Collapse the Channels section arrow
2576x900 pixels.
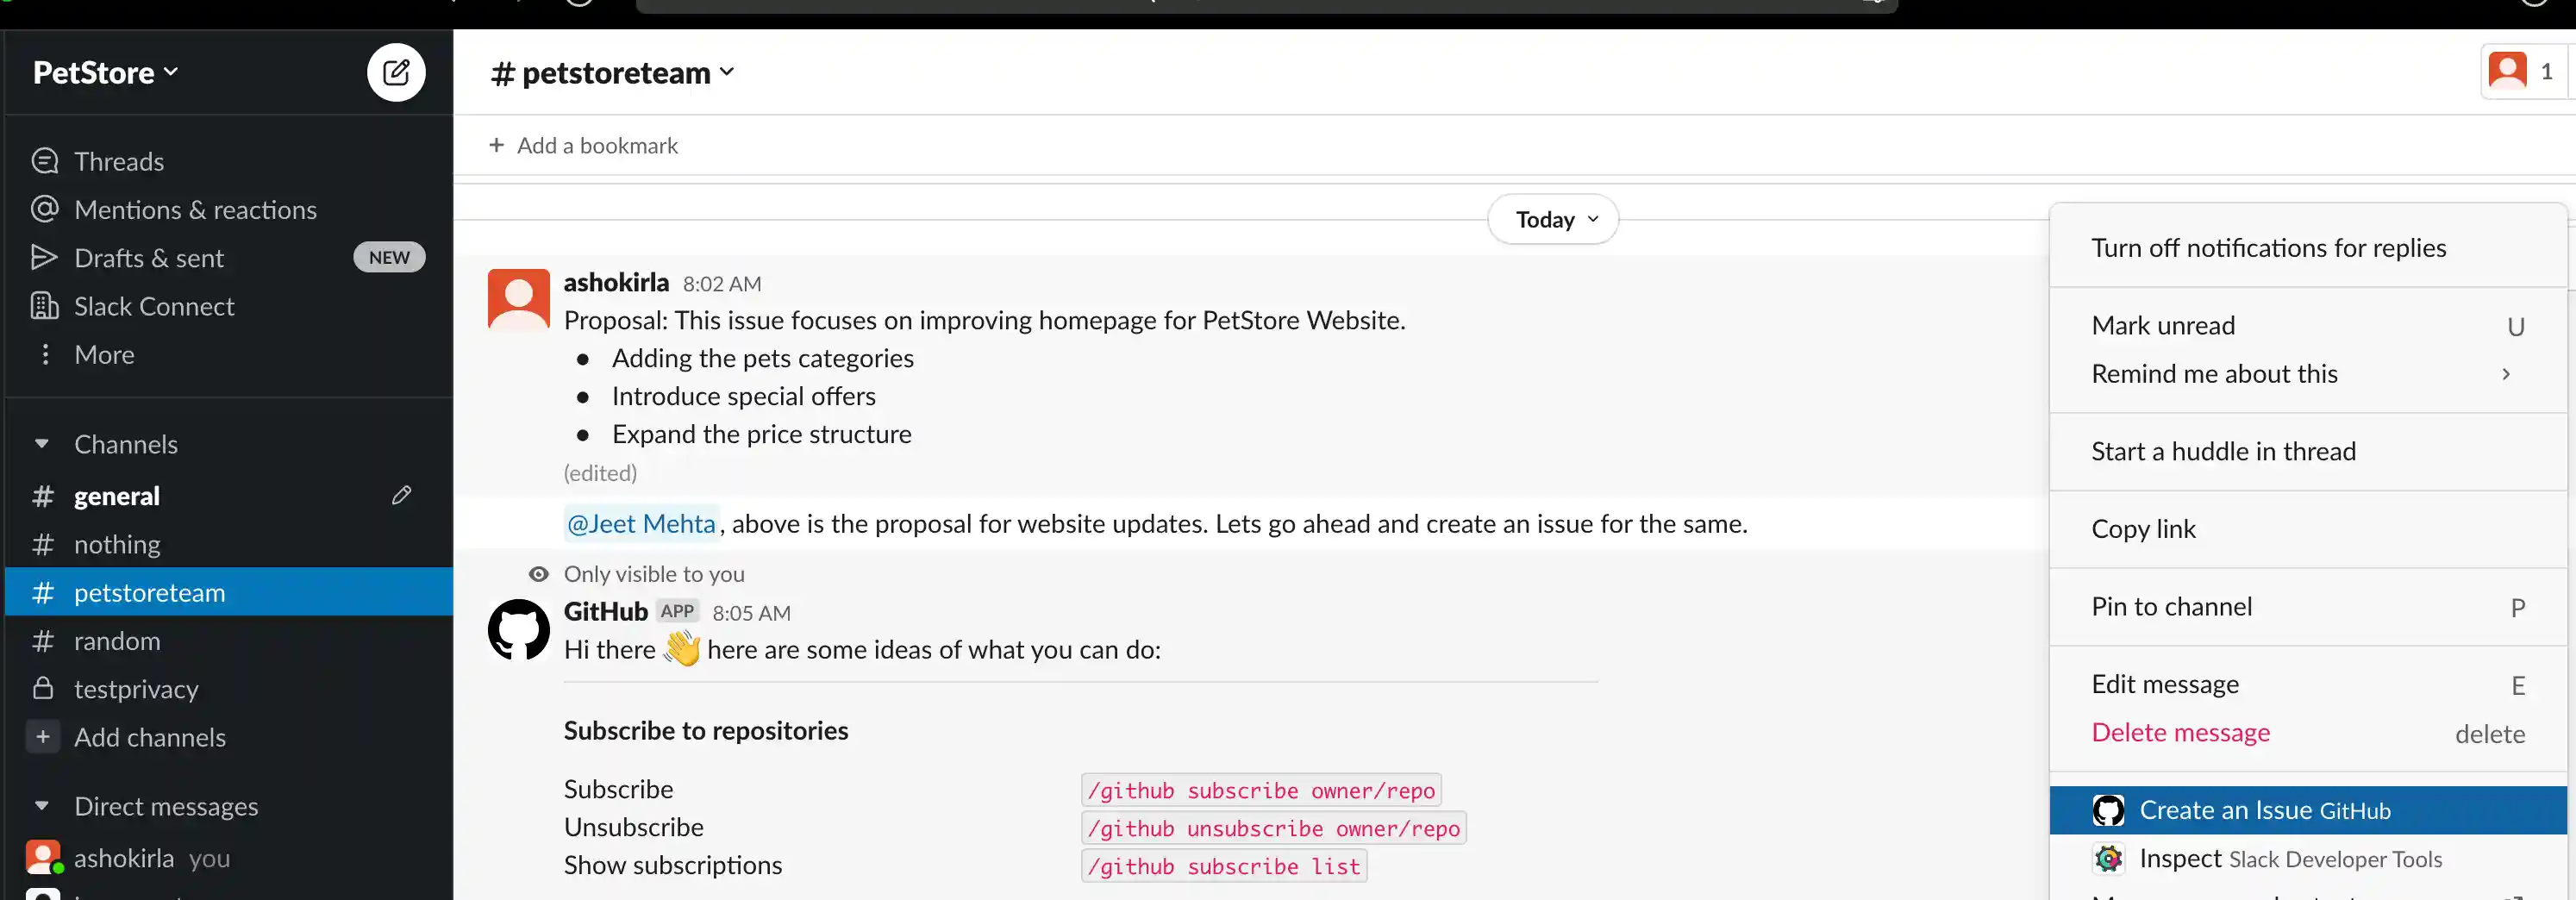[42, 444]
